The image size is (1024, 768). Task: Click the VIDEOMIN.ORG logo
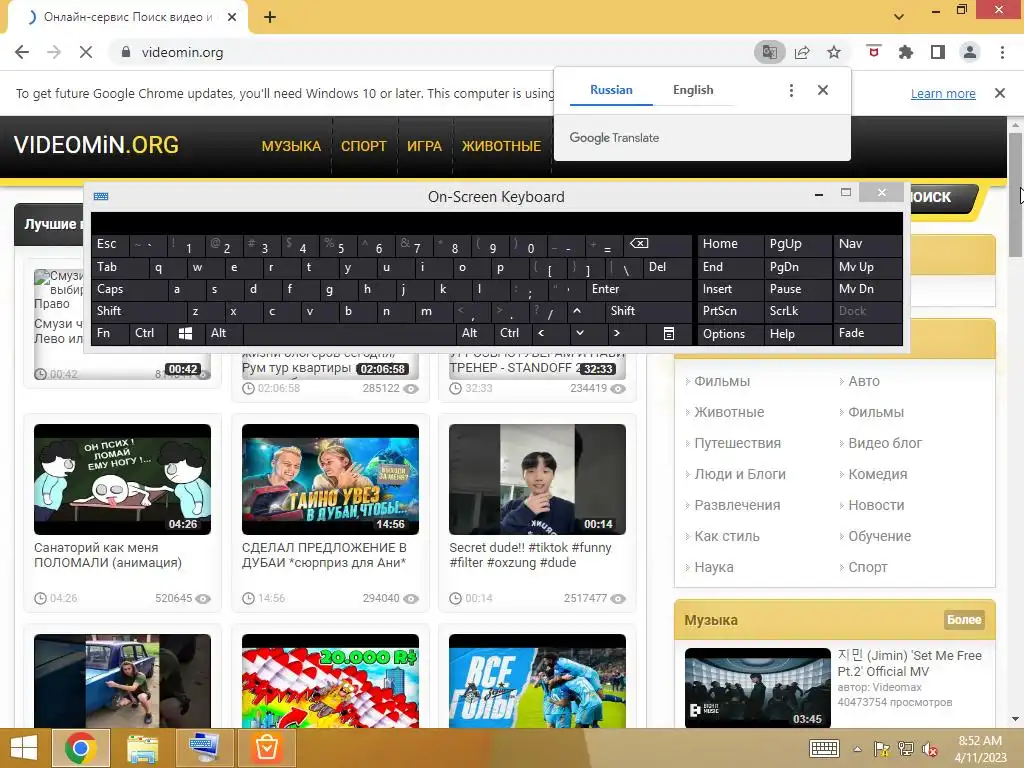(x=96, y=145)
